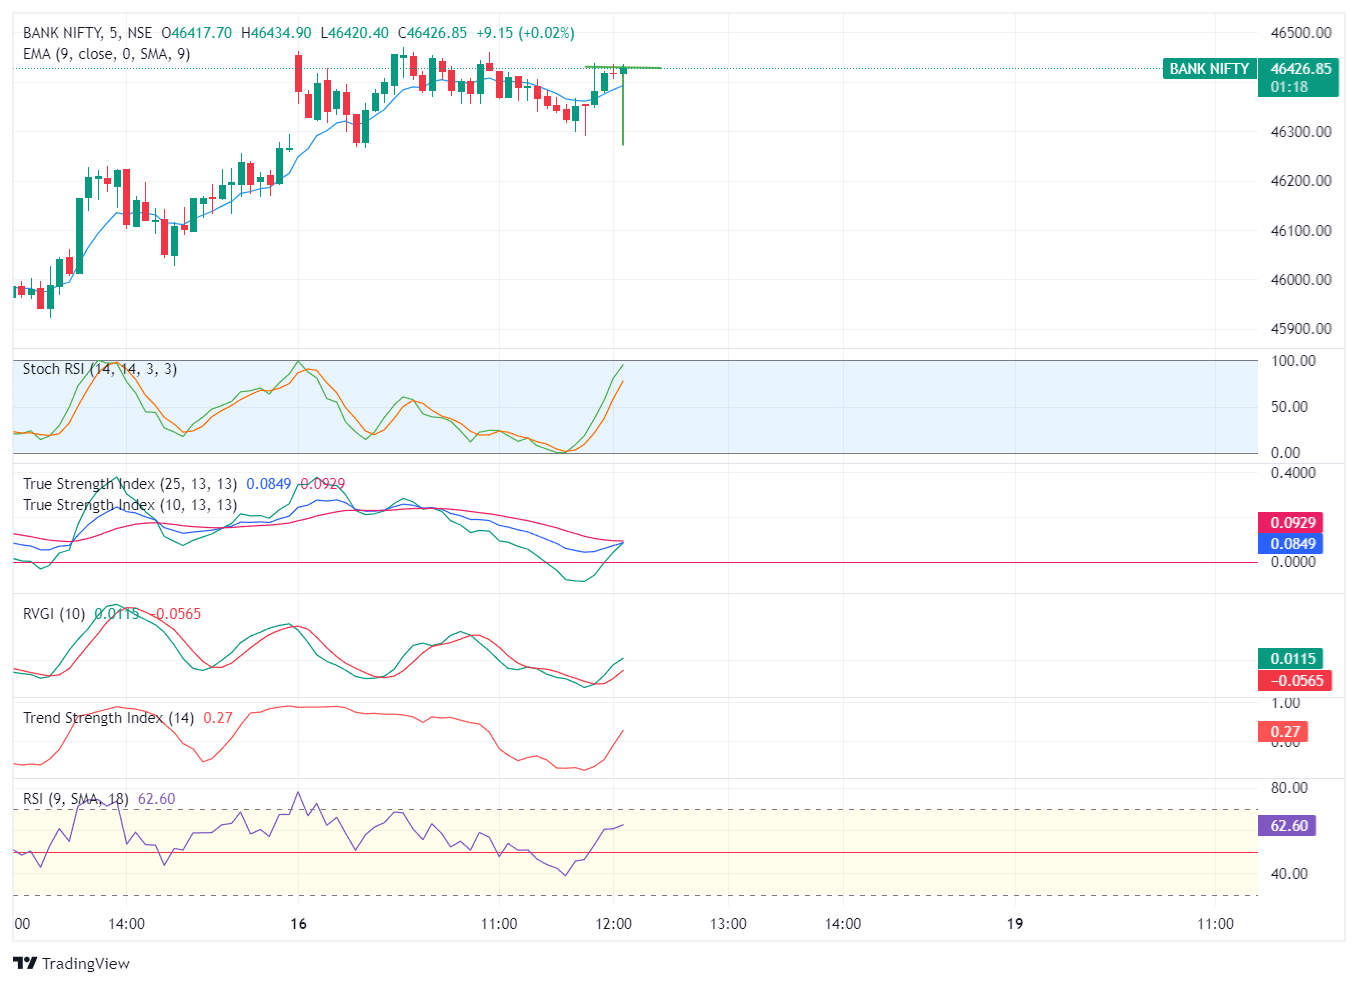
Task: Click the 46500.00 price axis label
Action: [x=1301, y=33]
